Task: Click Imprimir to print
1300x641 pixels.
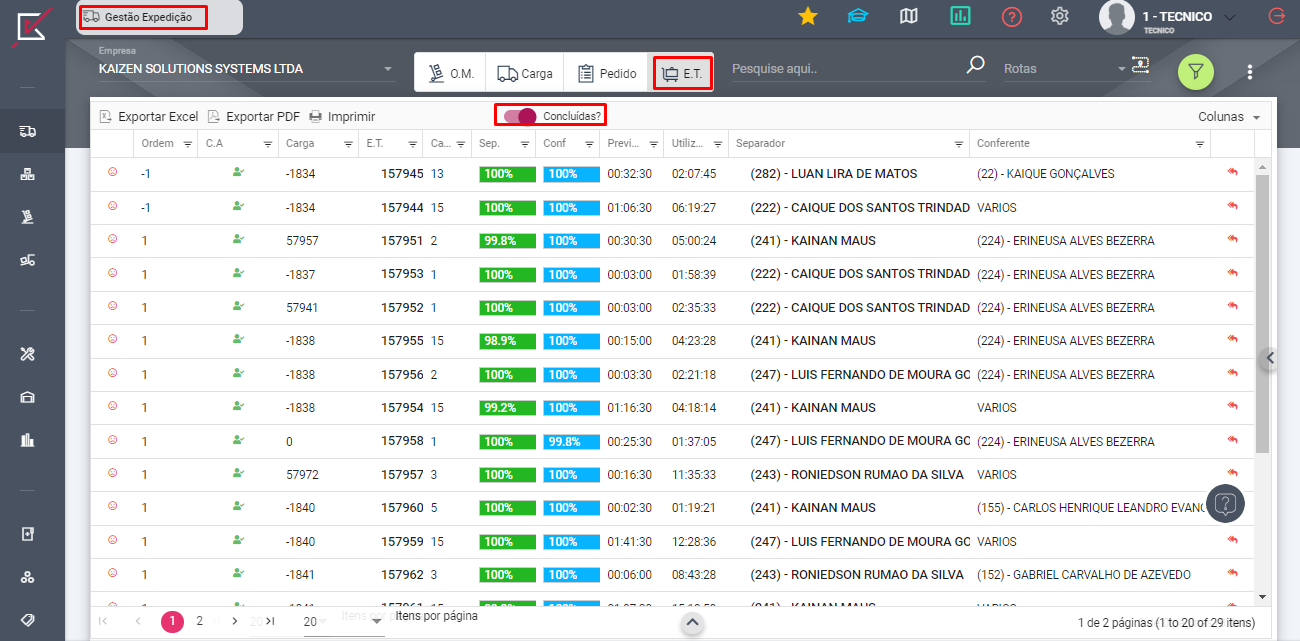Action: 342,117
